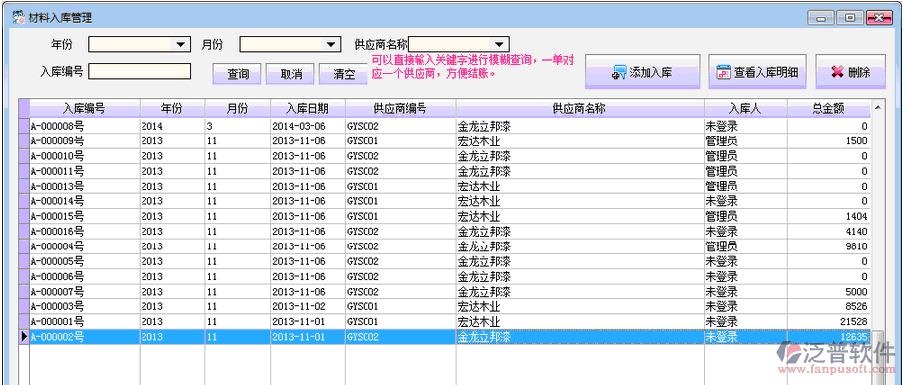906x385 pixels.
Task: Click the 取消 button
Action: click(x=291, y=74)
